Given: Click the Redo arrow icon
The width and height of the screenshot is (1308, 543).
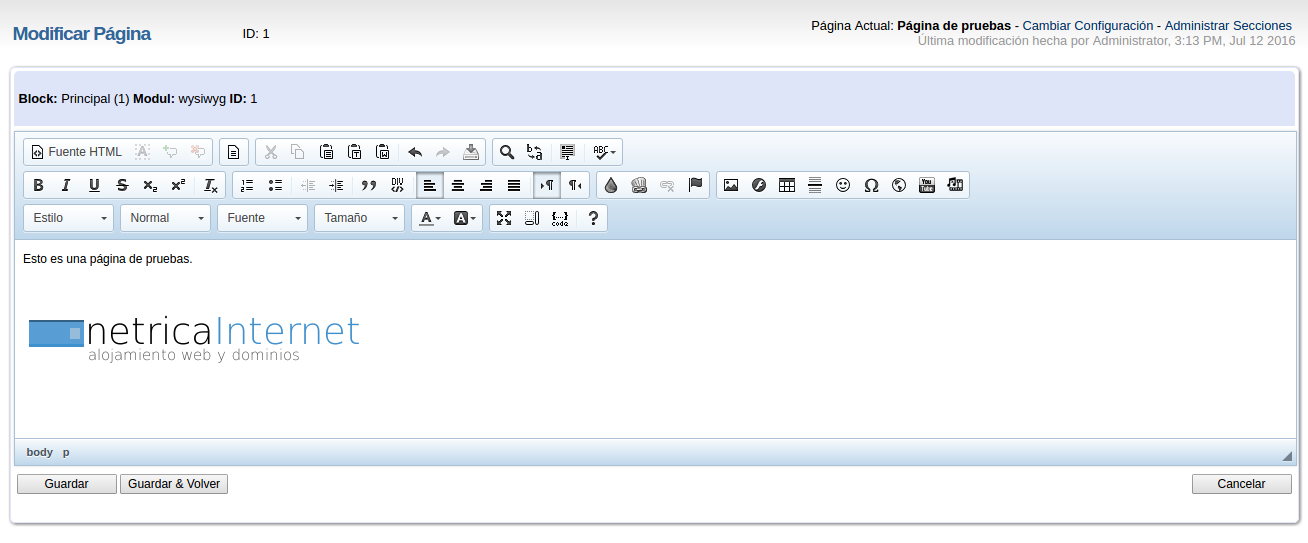Looking at the screenshot, I should click(443, 152).
